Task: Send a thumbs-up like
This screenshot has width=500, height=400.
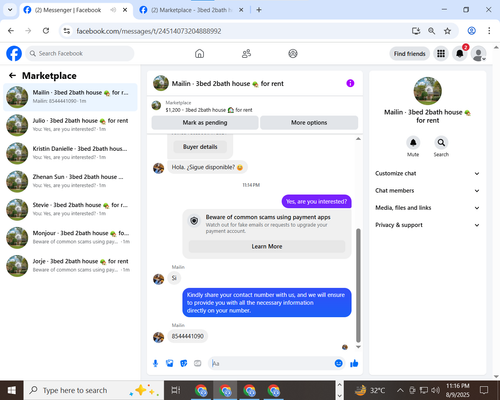Action: point(354,363)
